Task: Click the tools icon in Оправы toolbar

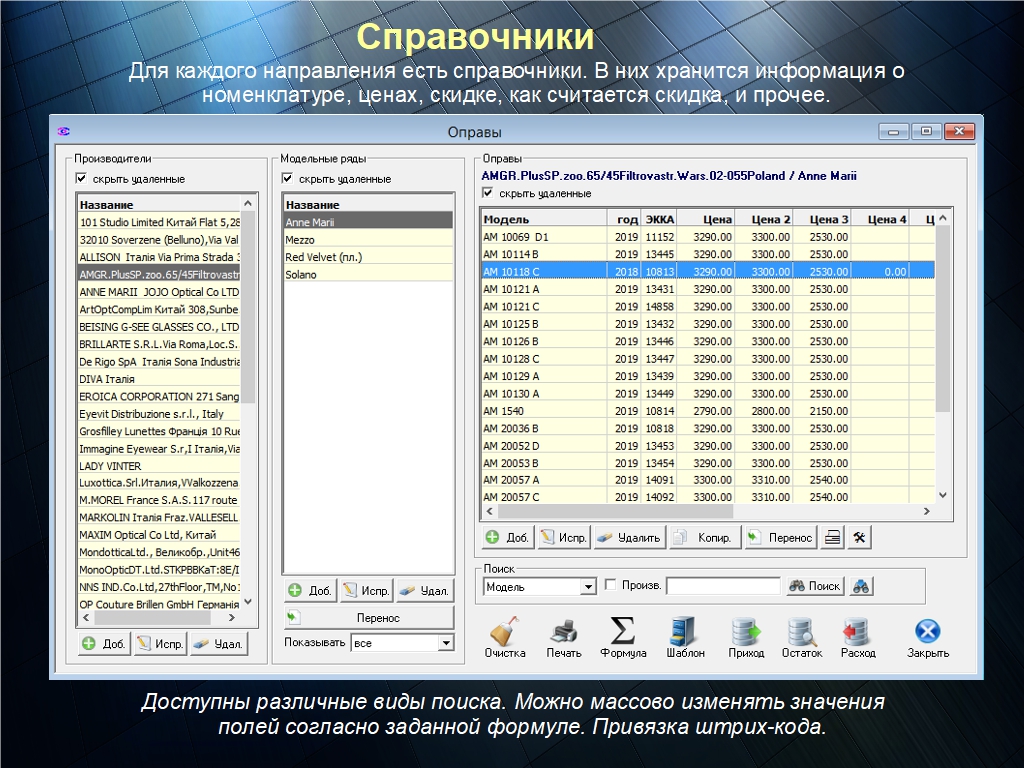Action: coord(859,537)
